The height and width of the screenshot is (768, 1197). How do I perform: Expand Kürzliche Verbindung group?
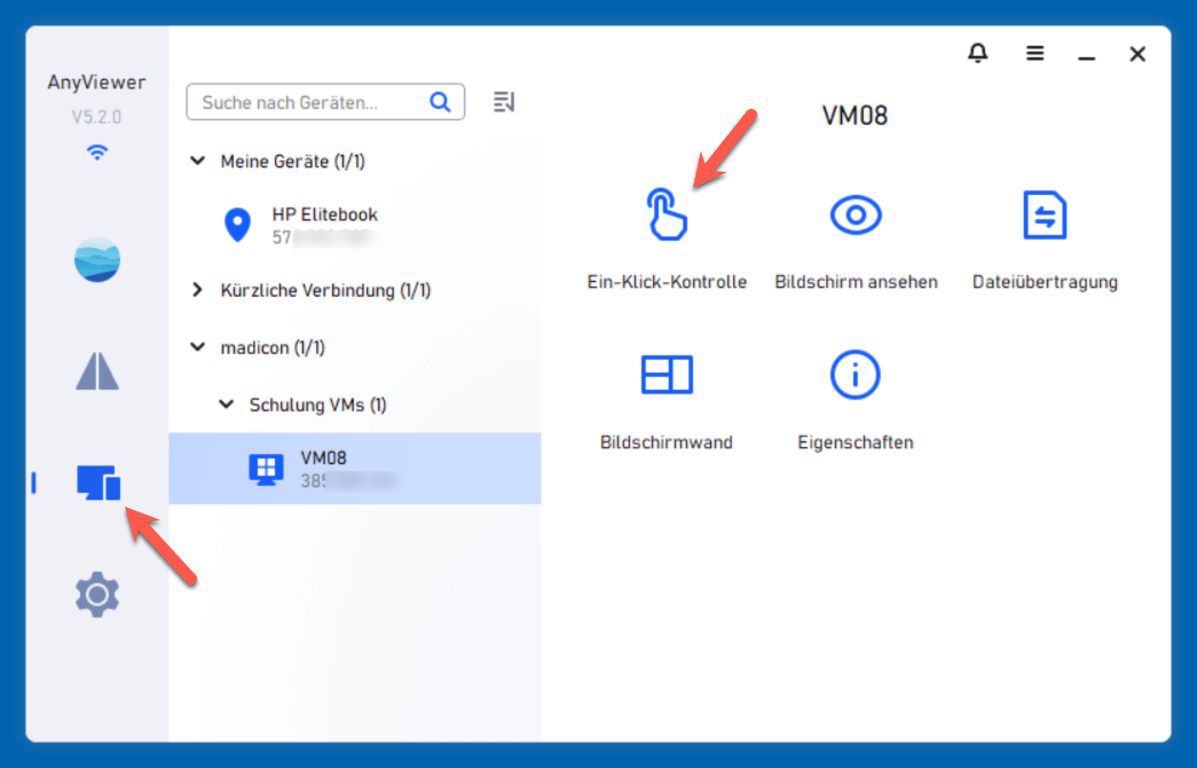(198, 290)
